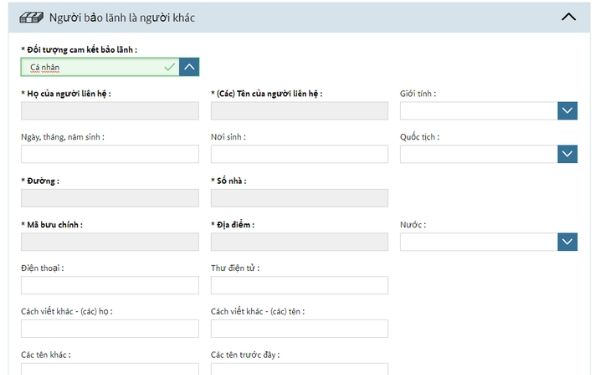Click the green checkmark in 'Cá nhân' field
Viewport: 600px width, 375px height.
coord(169,67)
